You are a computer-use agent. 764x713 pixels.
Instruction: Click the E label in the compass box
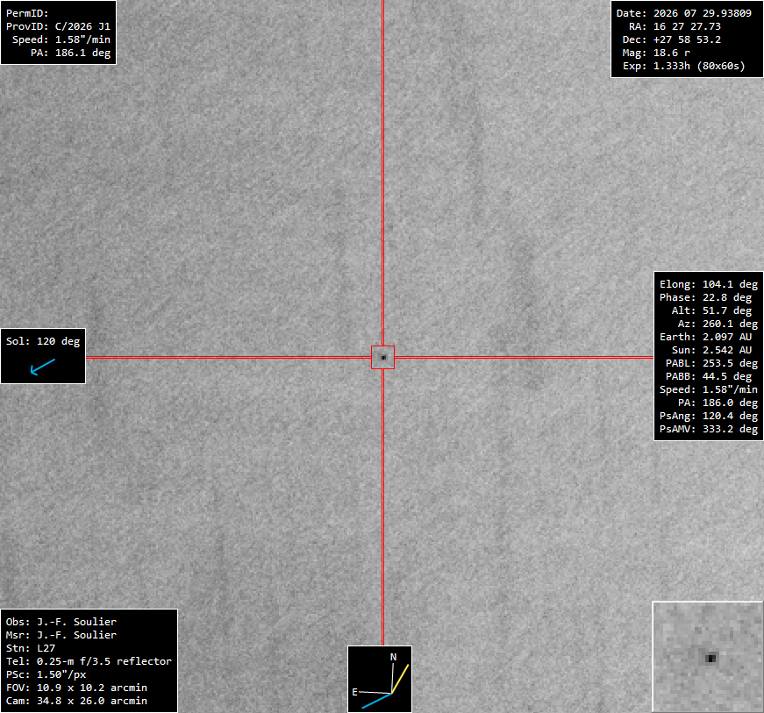[355, 692]
